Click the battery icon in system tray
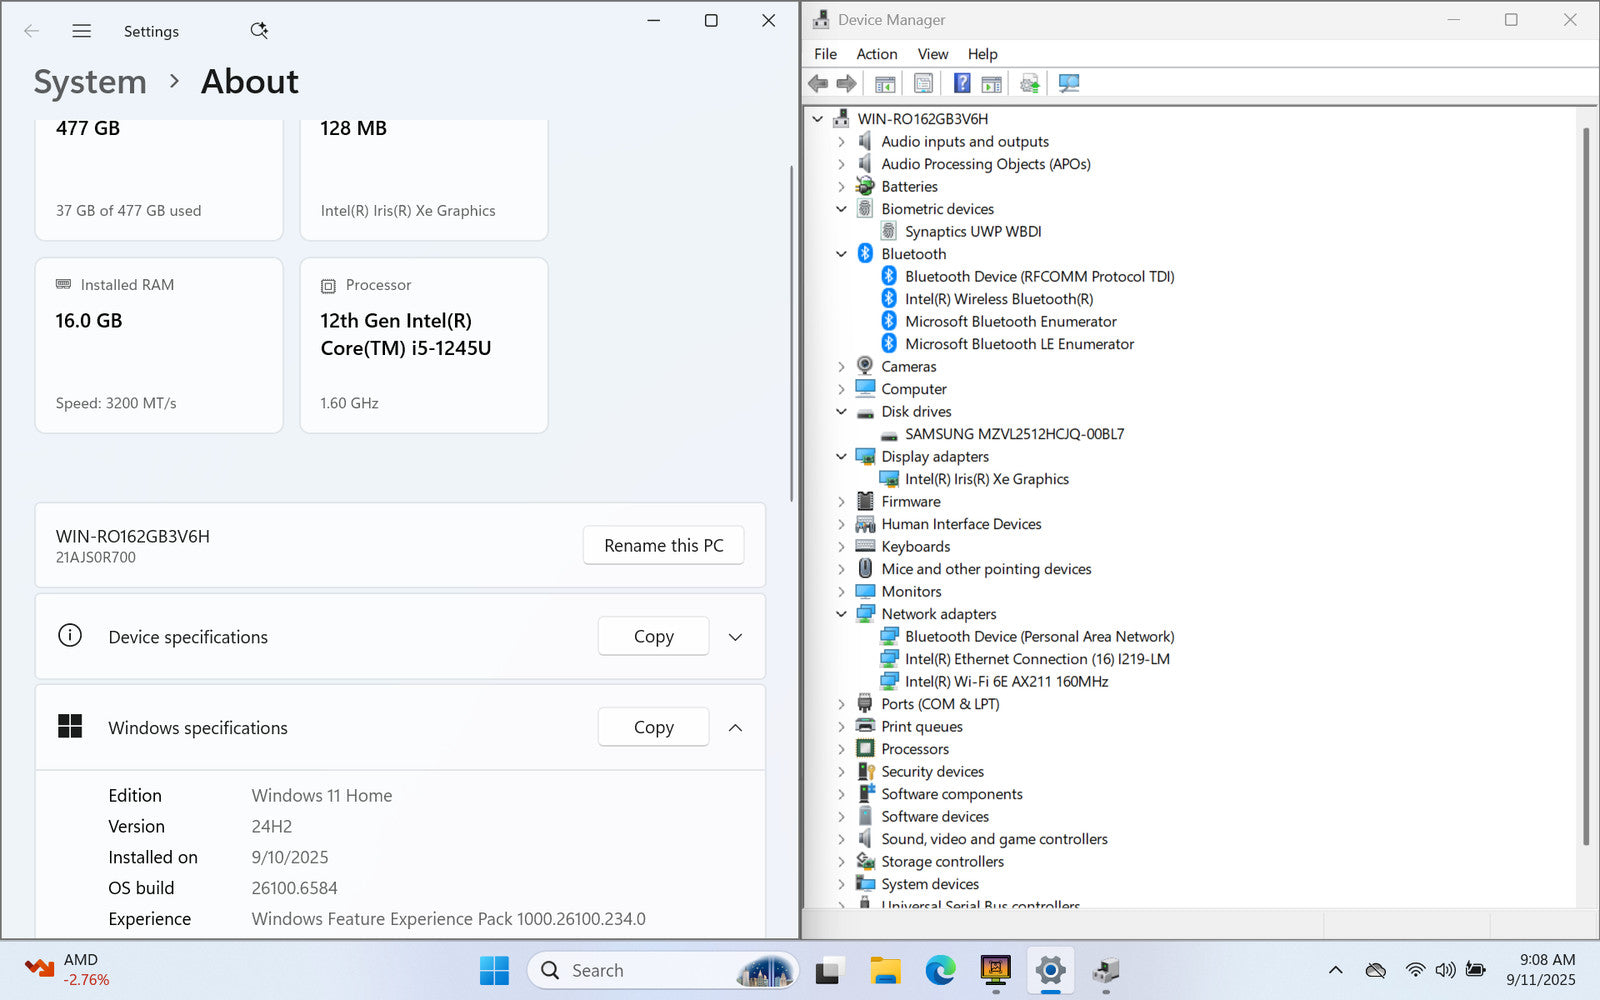1600x1000 pixels. click(x=1475, y=970)
